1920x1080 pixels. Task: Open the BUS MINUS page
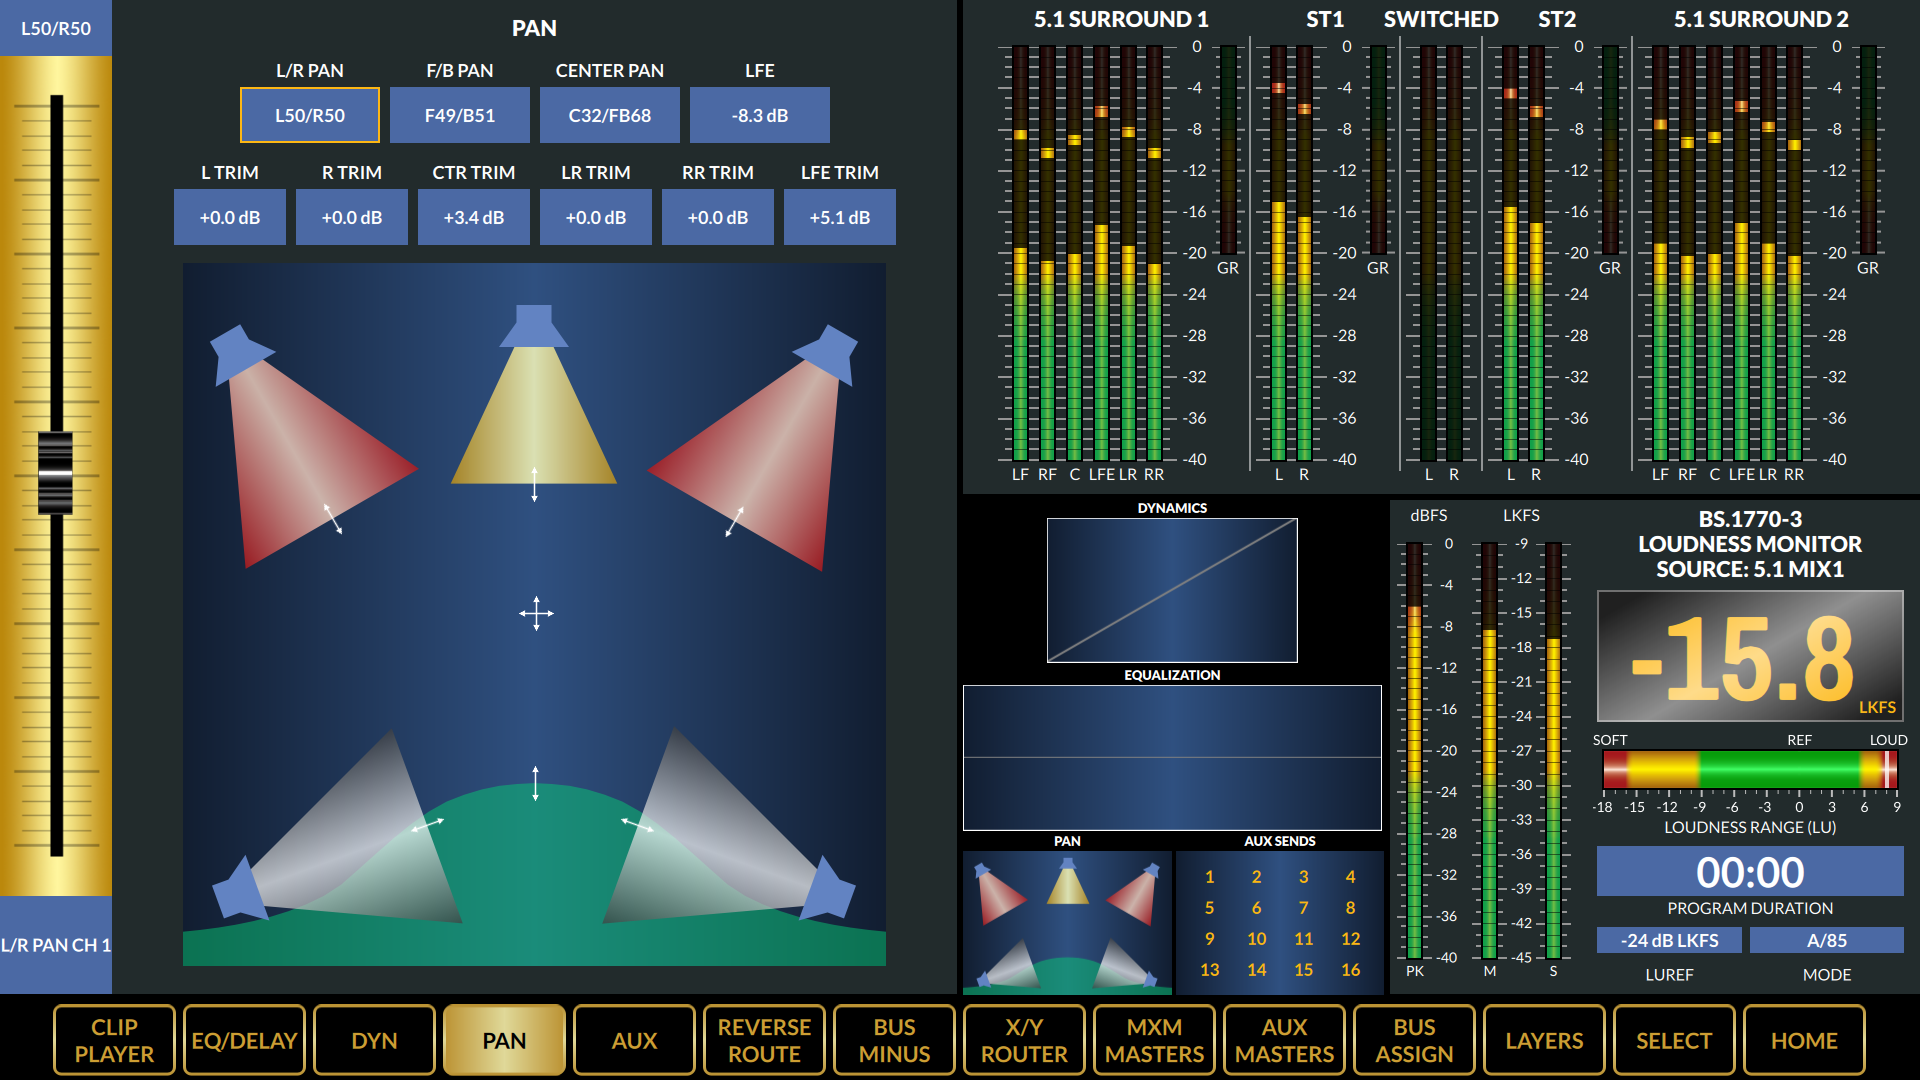[x=894, y=1040]
